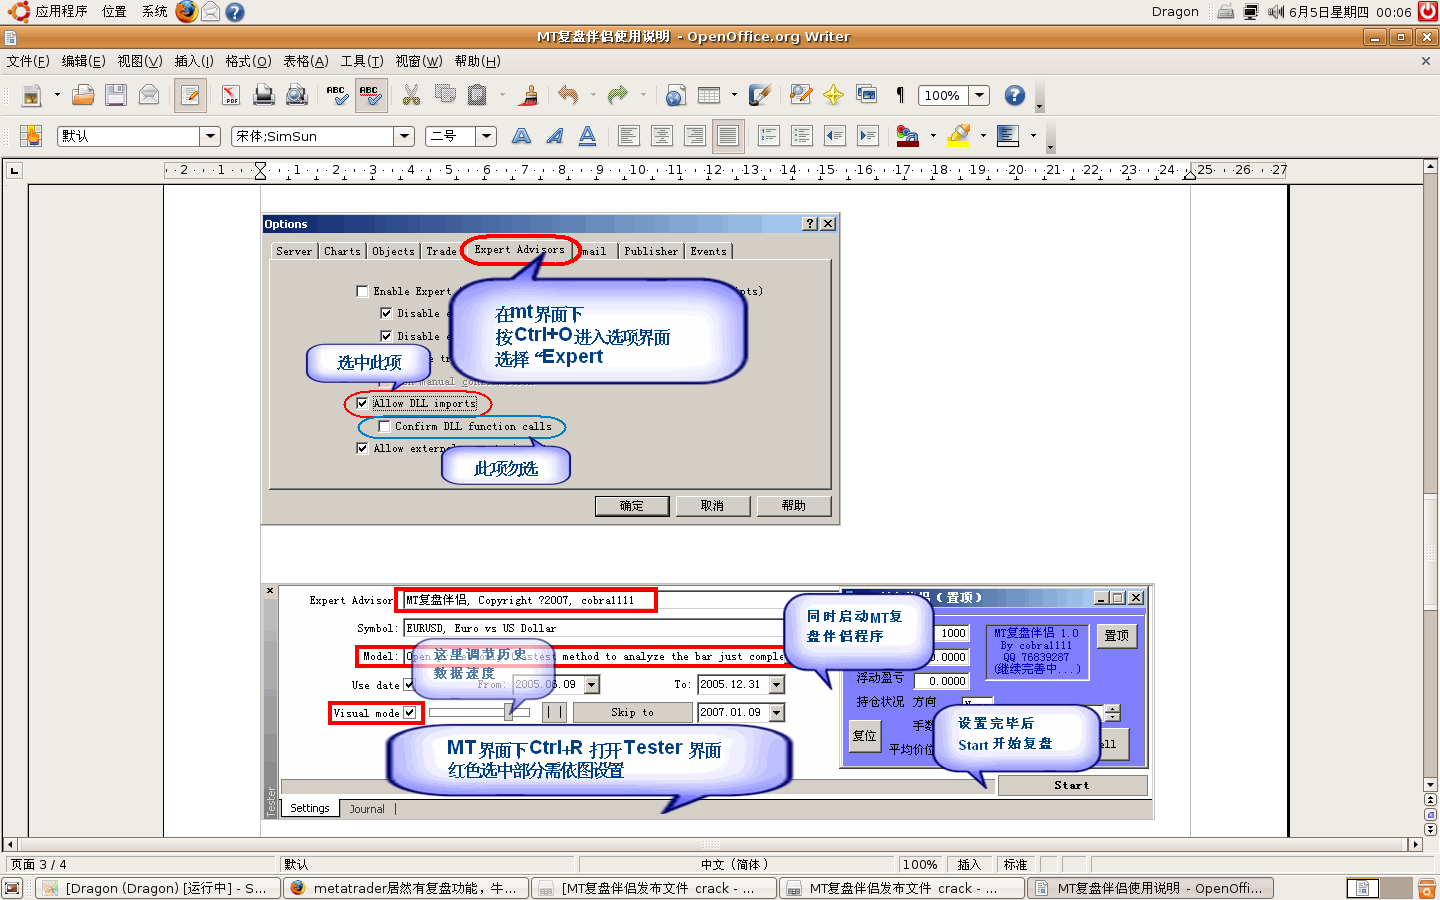Toggle the Edit File mode
The height and width of the screenshot is (900, 1440).
[190, 95]
